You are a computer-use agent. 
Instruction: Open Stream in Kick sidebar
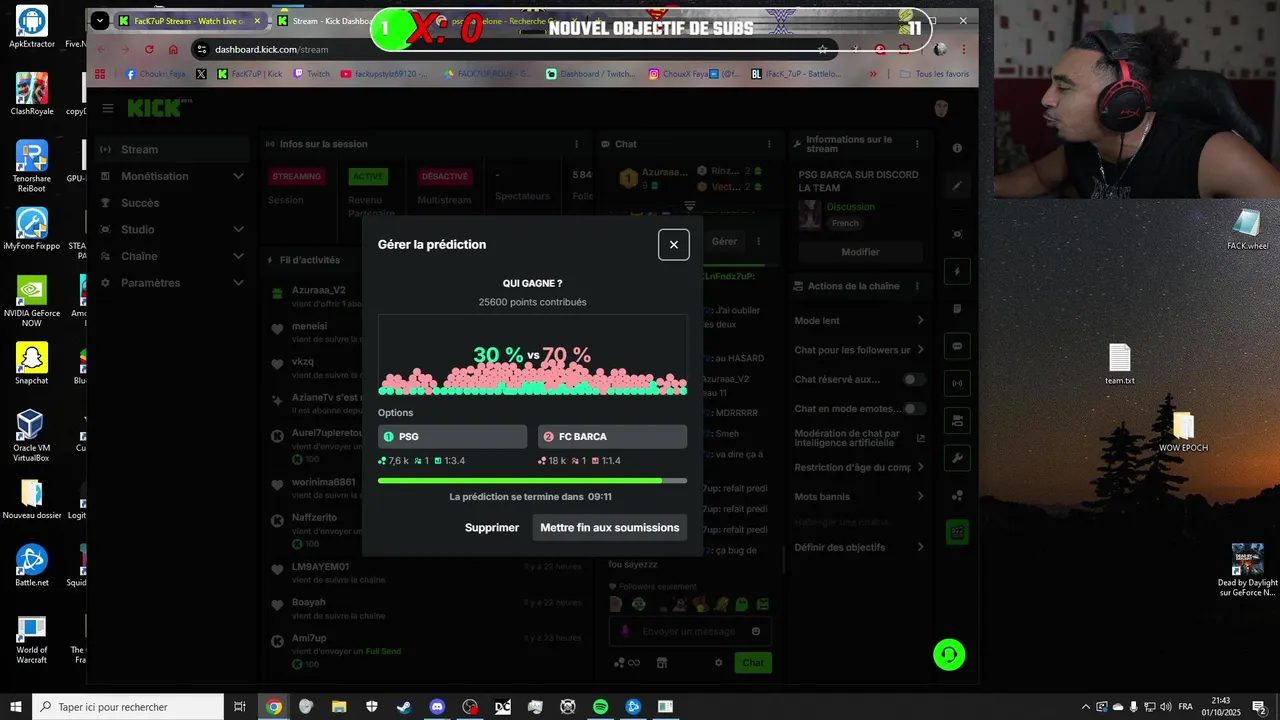(172, 149)
